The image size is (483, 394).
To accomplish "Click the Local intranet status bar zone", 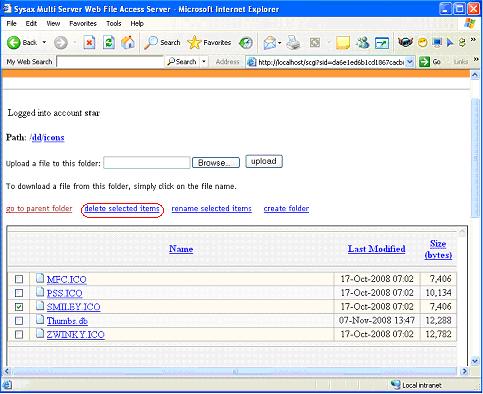I will coord(417,385).
